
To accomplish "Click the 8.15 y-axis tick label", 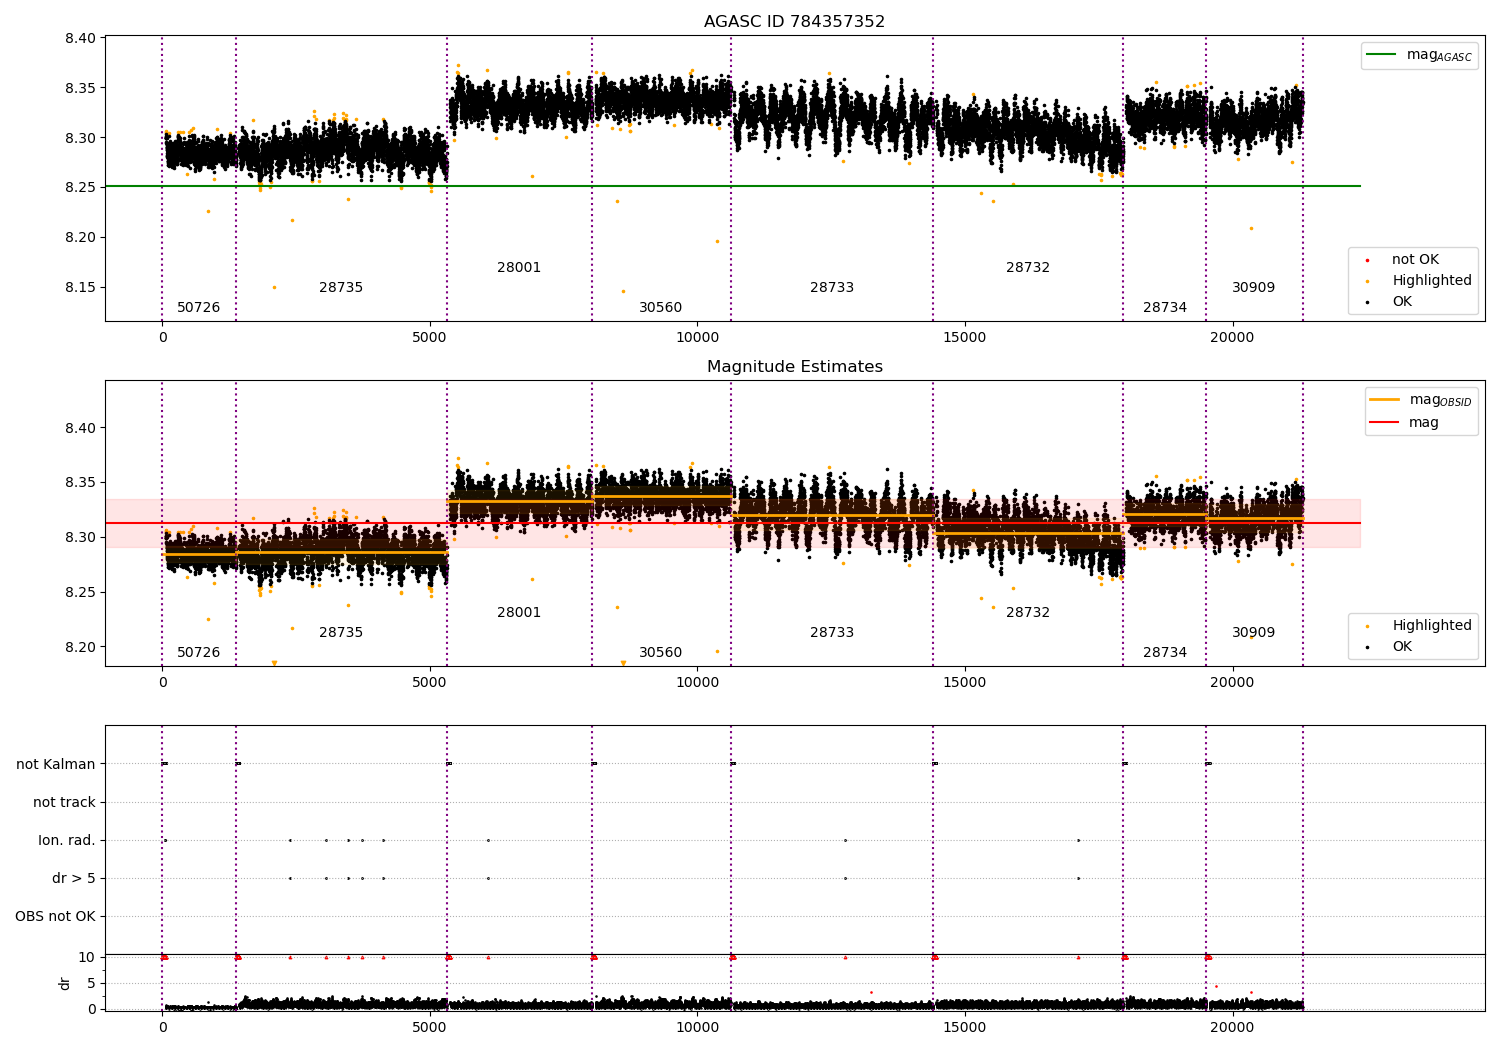I will [80, 288].
